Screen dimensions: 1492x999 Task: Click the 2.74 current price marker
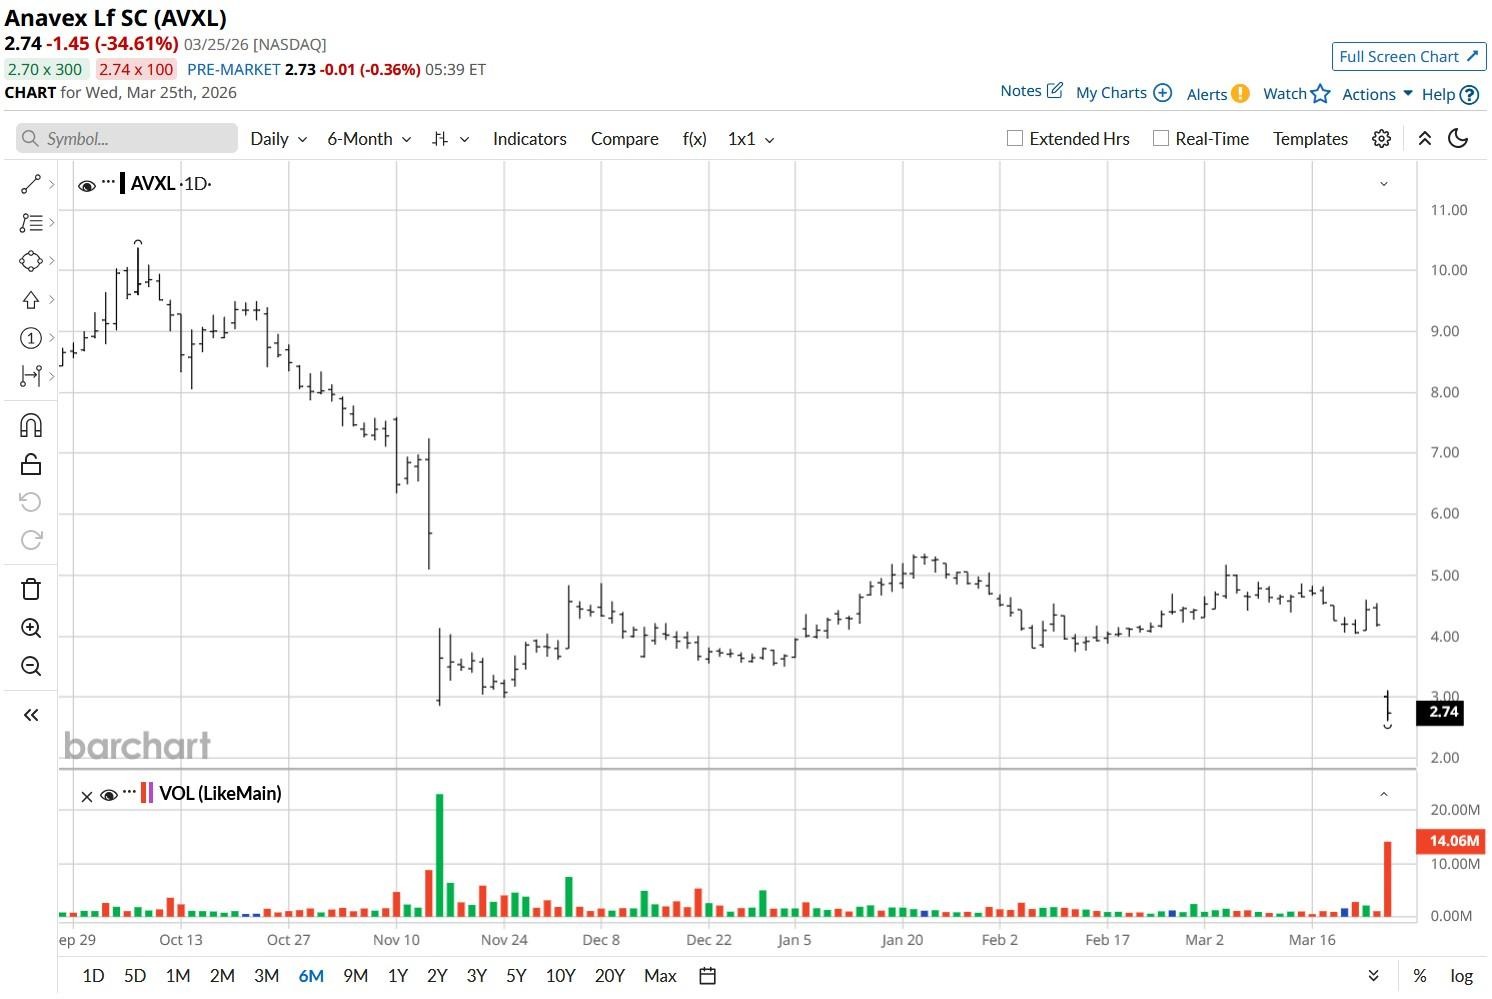coord(1440,712)
